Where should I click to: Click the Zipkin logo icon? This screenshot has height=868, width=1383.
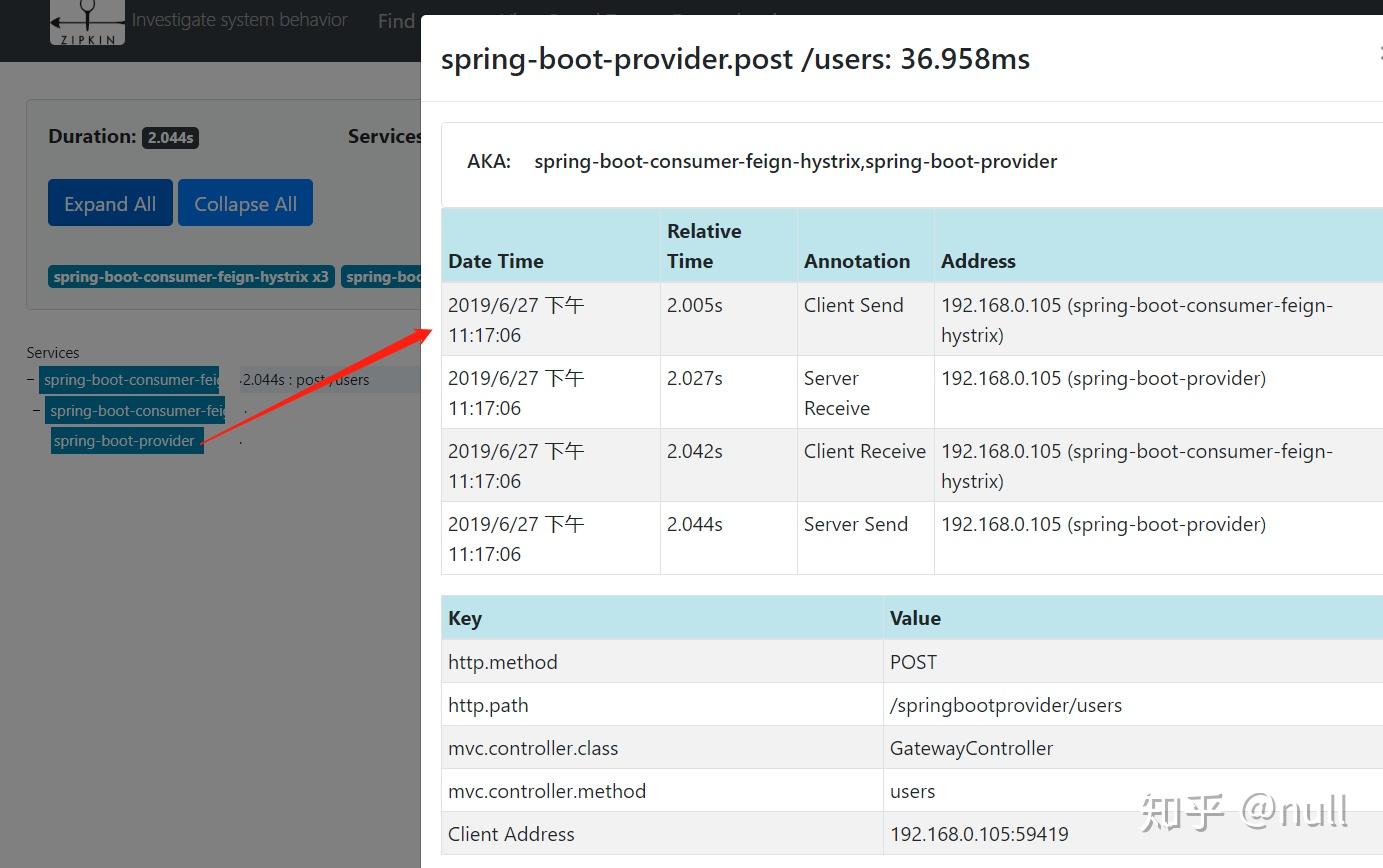tap(87, 22)
